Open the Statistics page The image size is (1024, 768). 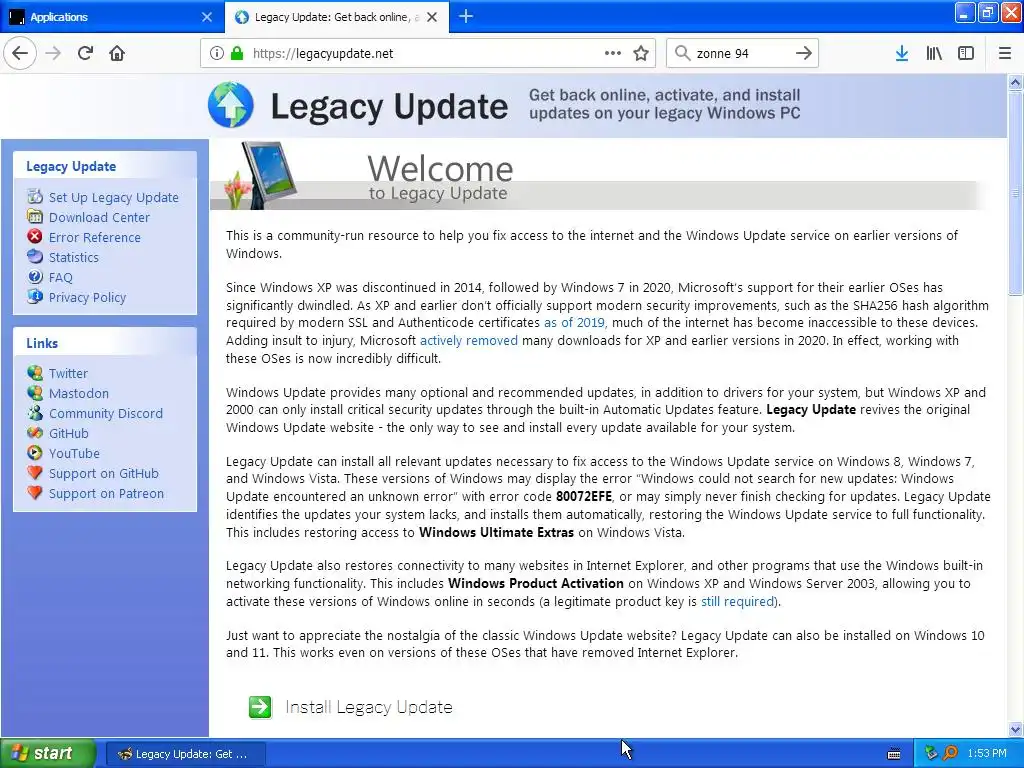point(74,257)
